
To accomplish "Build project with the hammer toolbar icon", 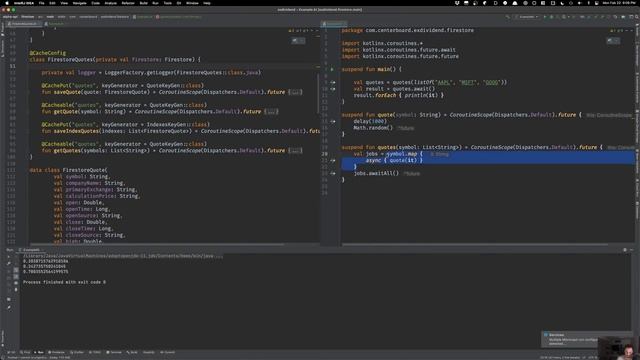I will click(508, 17).
